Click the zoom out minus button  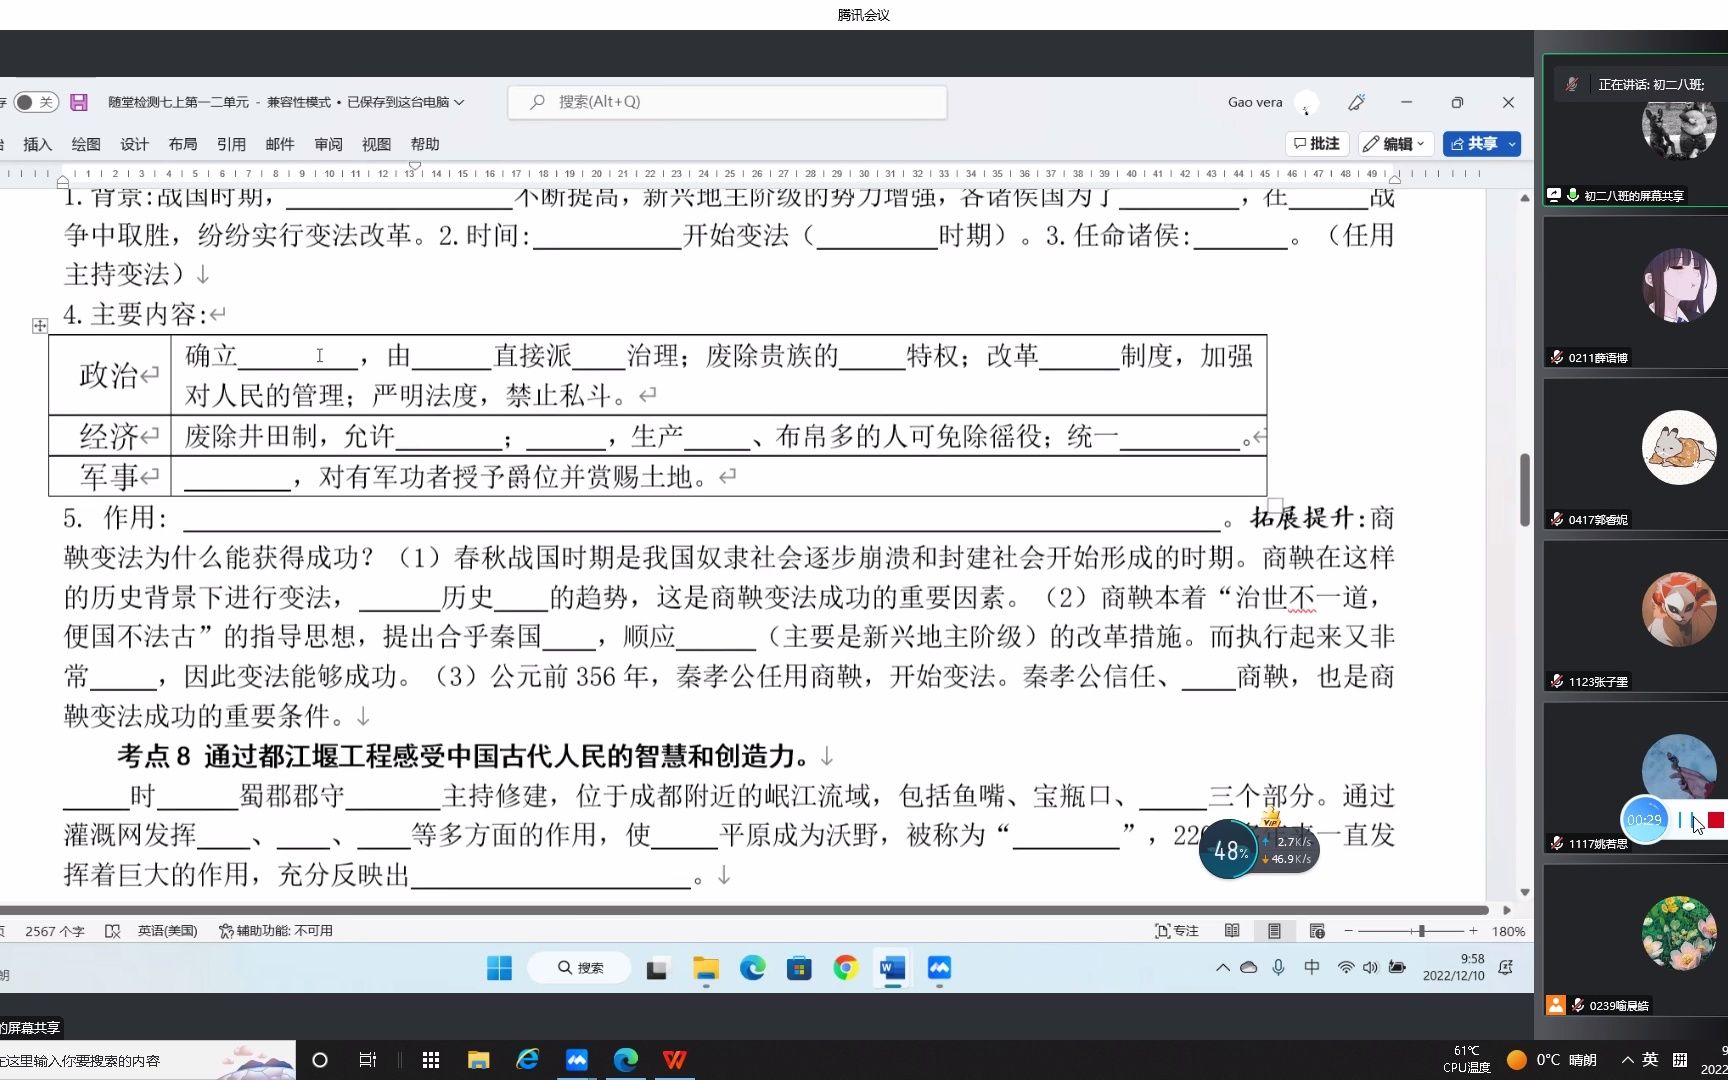click(x=1348, y=931)
